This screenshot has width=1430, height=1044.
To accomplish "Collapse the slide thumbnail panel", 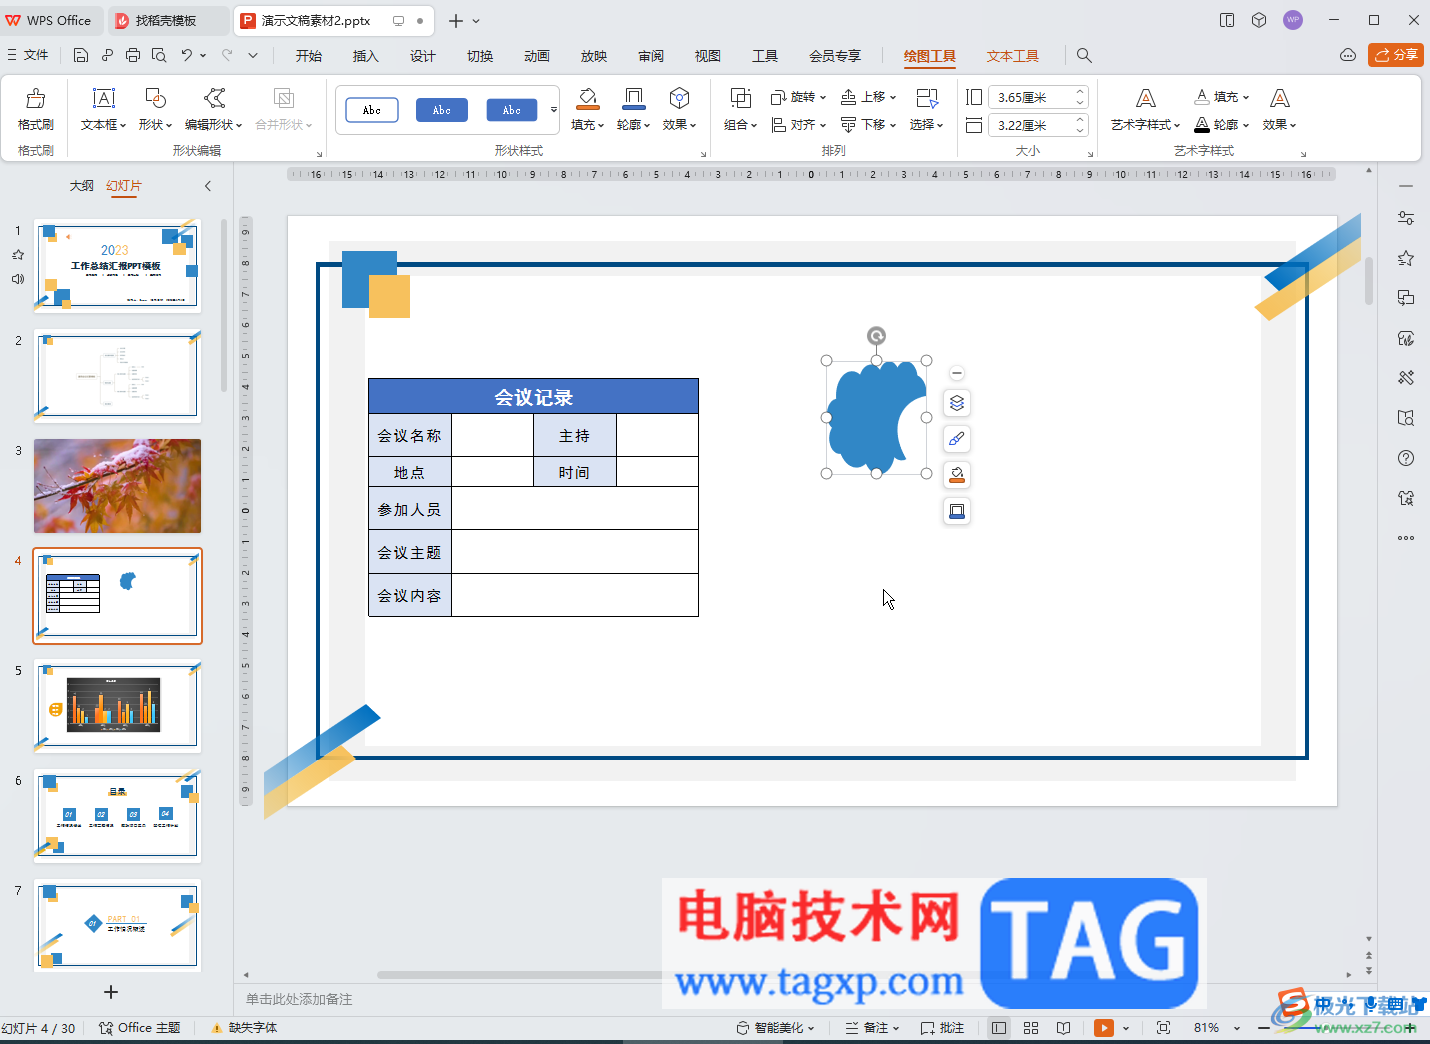I will [208, 186].
